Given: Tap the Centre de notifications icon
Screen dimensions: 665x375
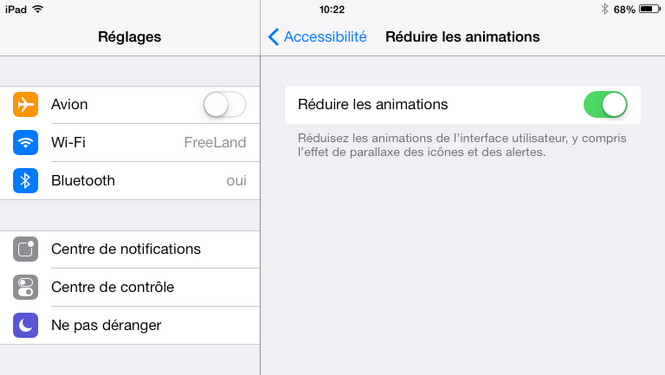Looking at the screenshot, I should pos(25,249).
